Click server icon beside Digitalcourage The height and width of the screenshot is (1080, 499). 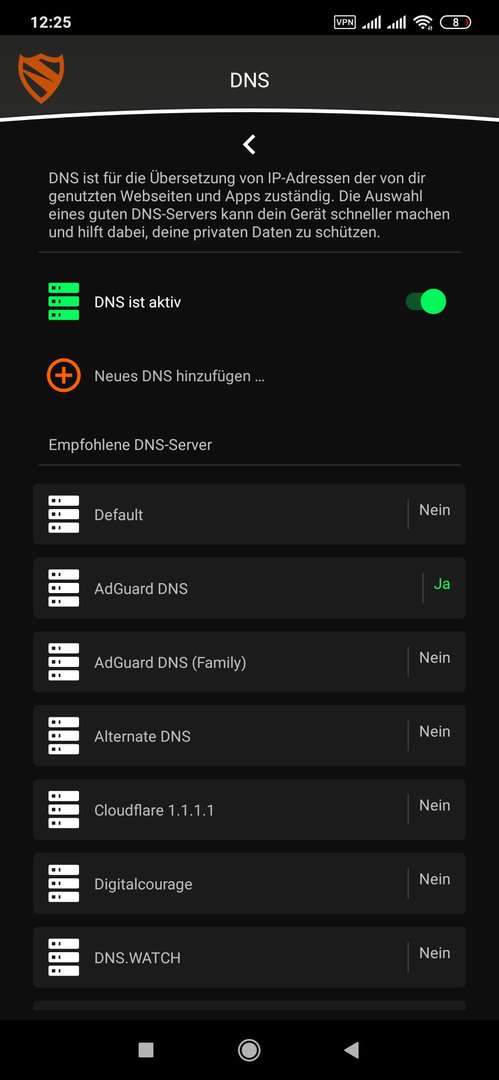[63, 883]
